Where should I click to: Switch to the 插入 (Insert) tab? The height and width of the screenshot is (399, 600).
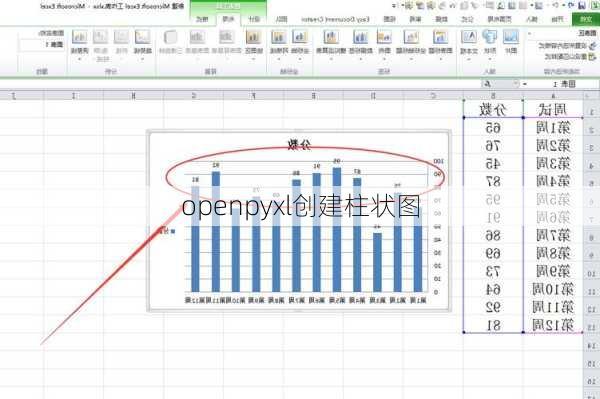pos(532,19)
